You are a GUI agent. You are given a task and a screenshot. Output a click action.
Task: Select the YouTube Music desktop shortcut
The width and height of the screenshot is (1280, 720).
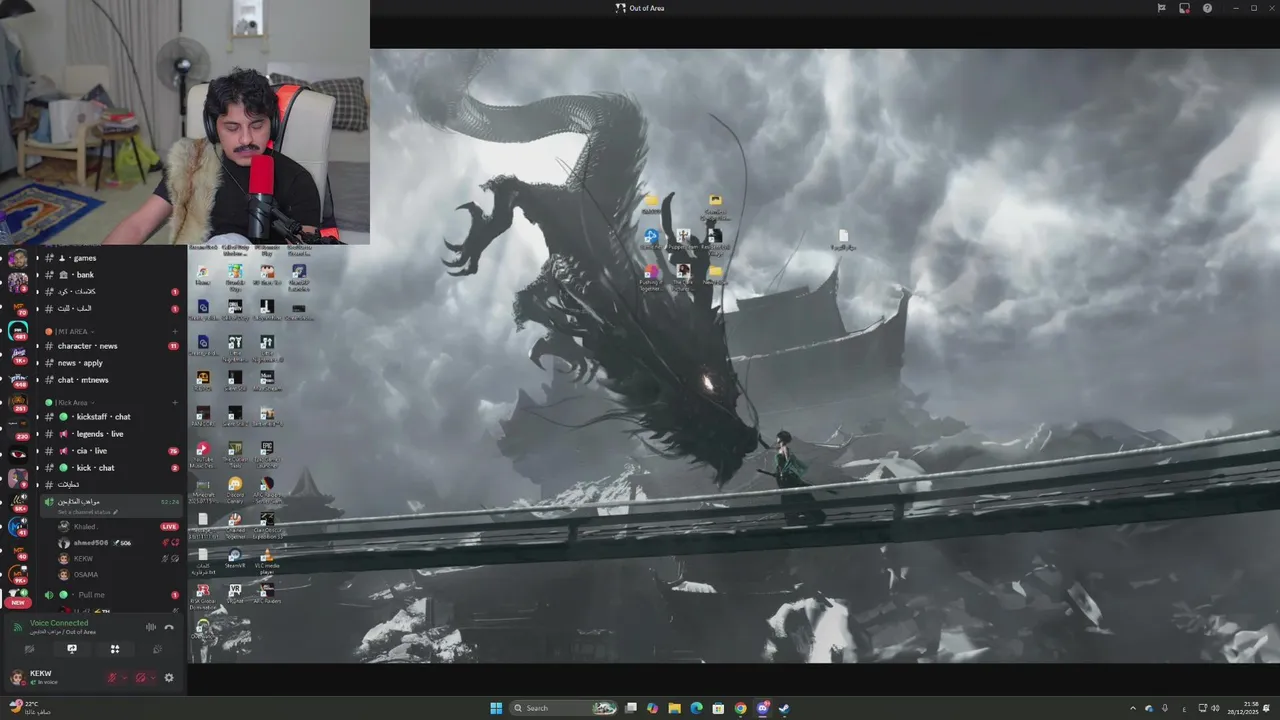(x=203, y=454)
